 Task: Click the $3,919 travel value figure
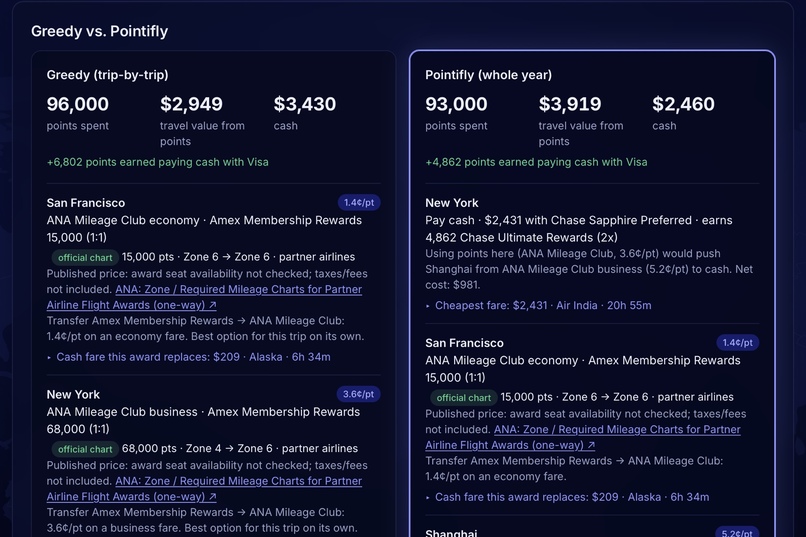[570, 104]
